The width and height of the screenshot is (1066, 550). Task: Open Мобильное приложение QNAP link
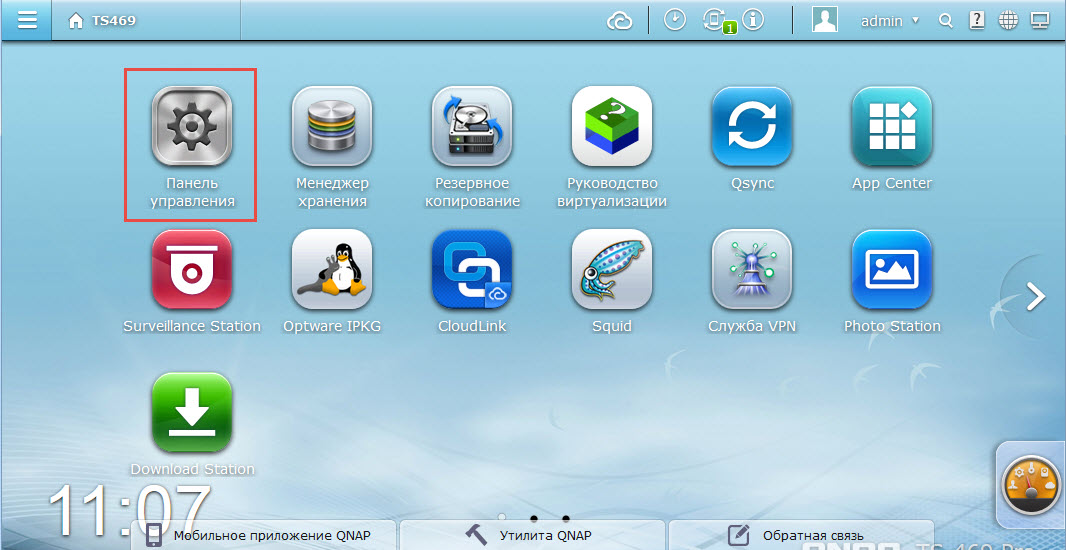(263, 535)
